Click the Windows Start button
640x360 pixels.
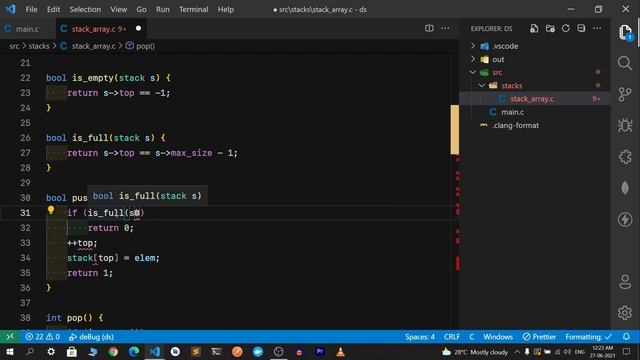pos(9,351)
